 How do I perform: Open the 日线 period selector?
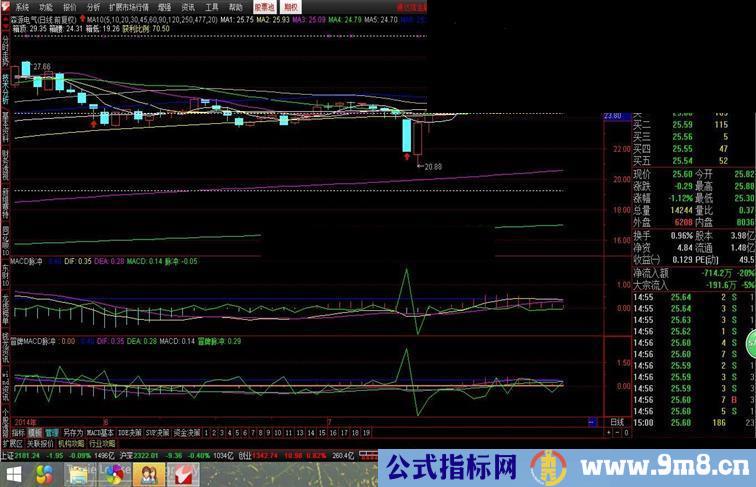(x=618, y=422)
